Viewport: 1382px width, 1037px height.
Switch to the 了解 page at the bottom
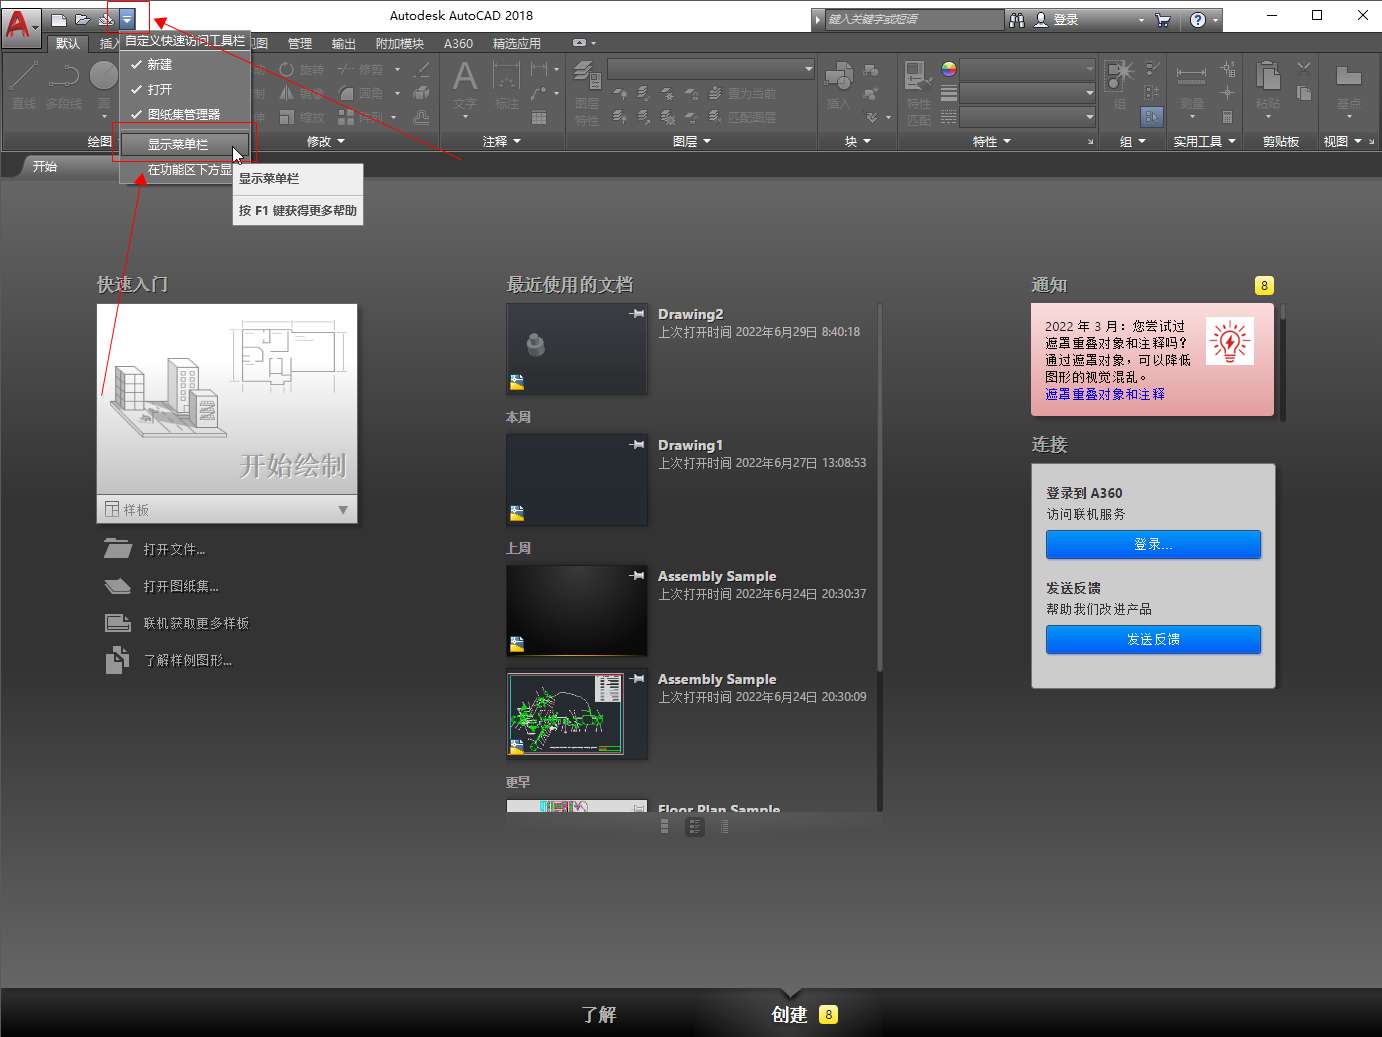tap(599, 1014)
